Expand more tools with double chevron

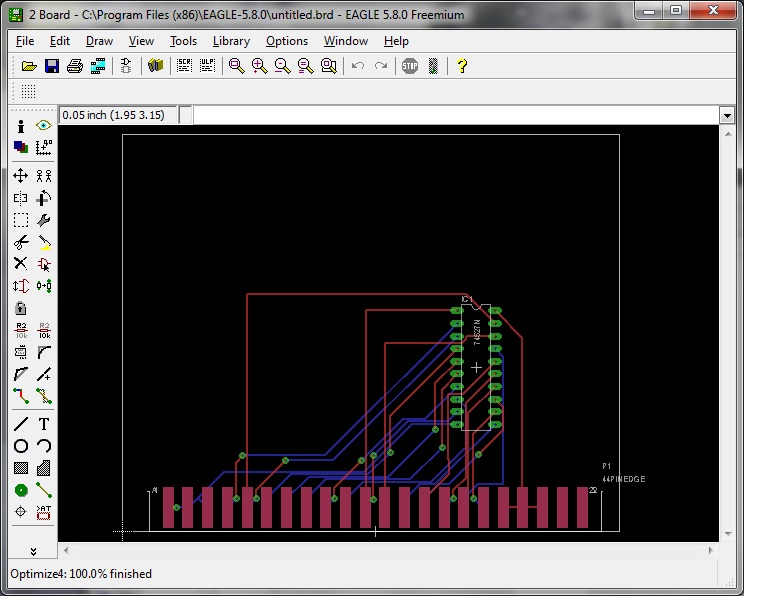[33, 552]
